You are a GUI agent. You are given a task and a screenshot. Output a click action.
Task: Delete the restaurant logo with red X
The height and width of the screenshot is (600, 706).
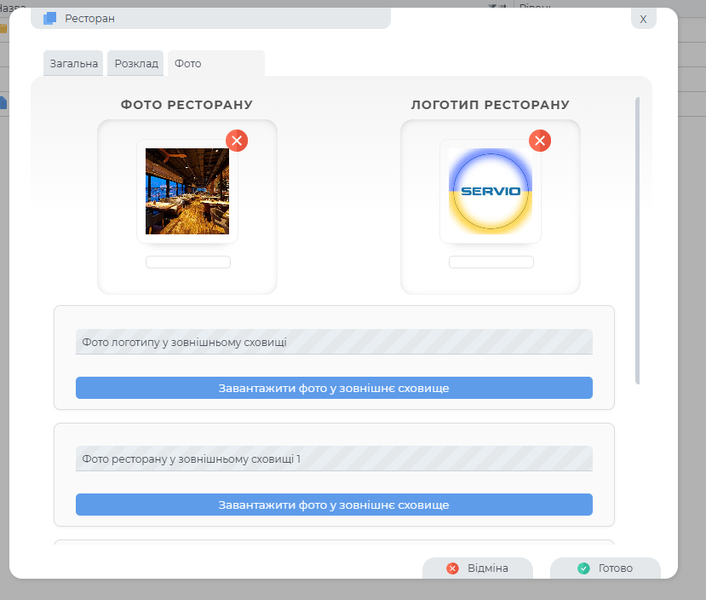click(539, 140)
